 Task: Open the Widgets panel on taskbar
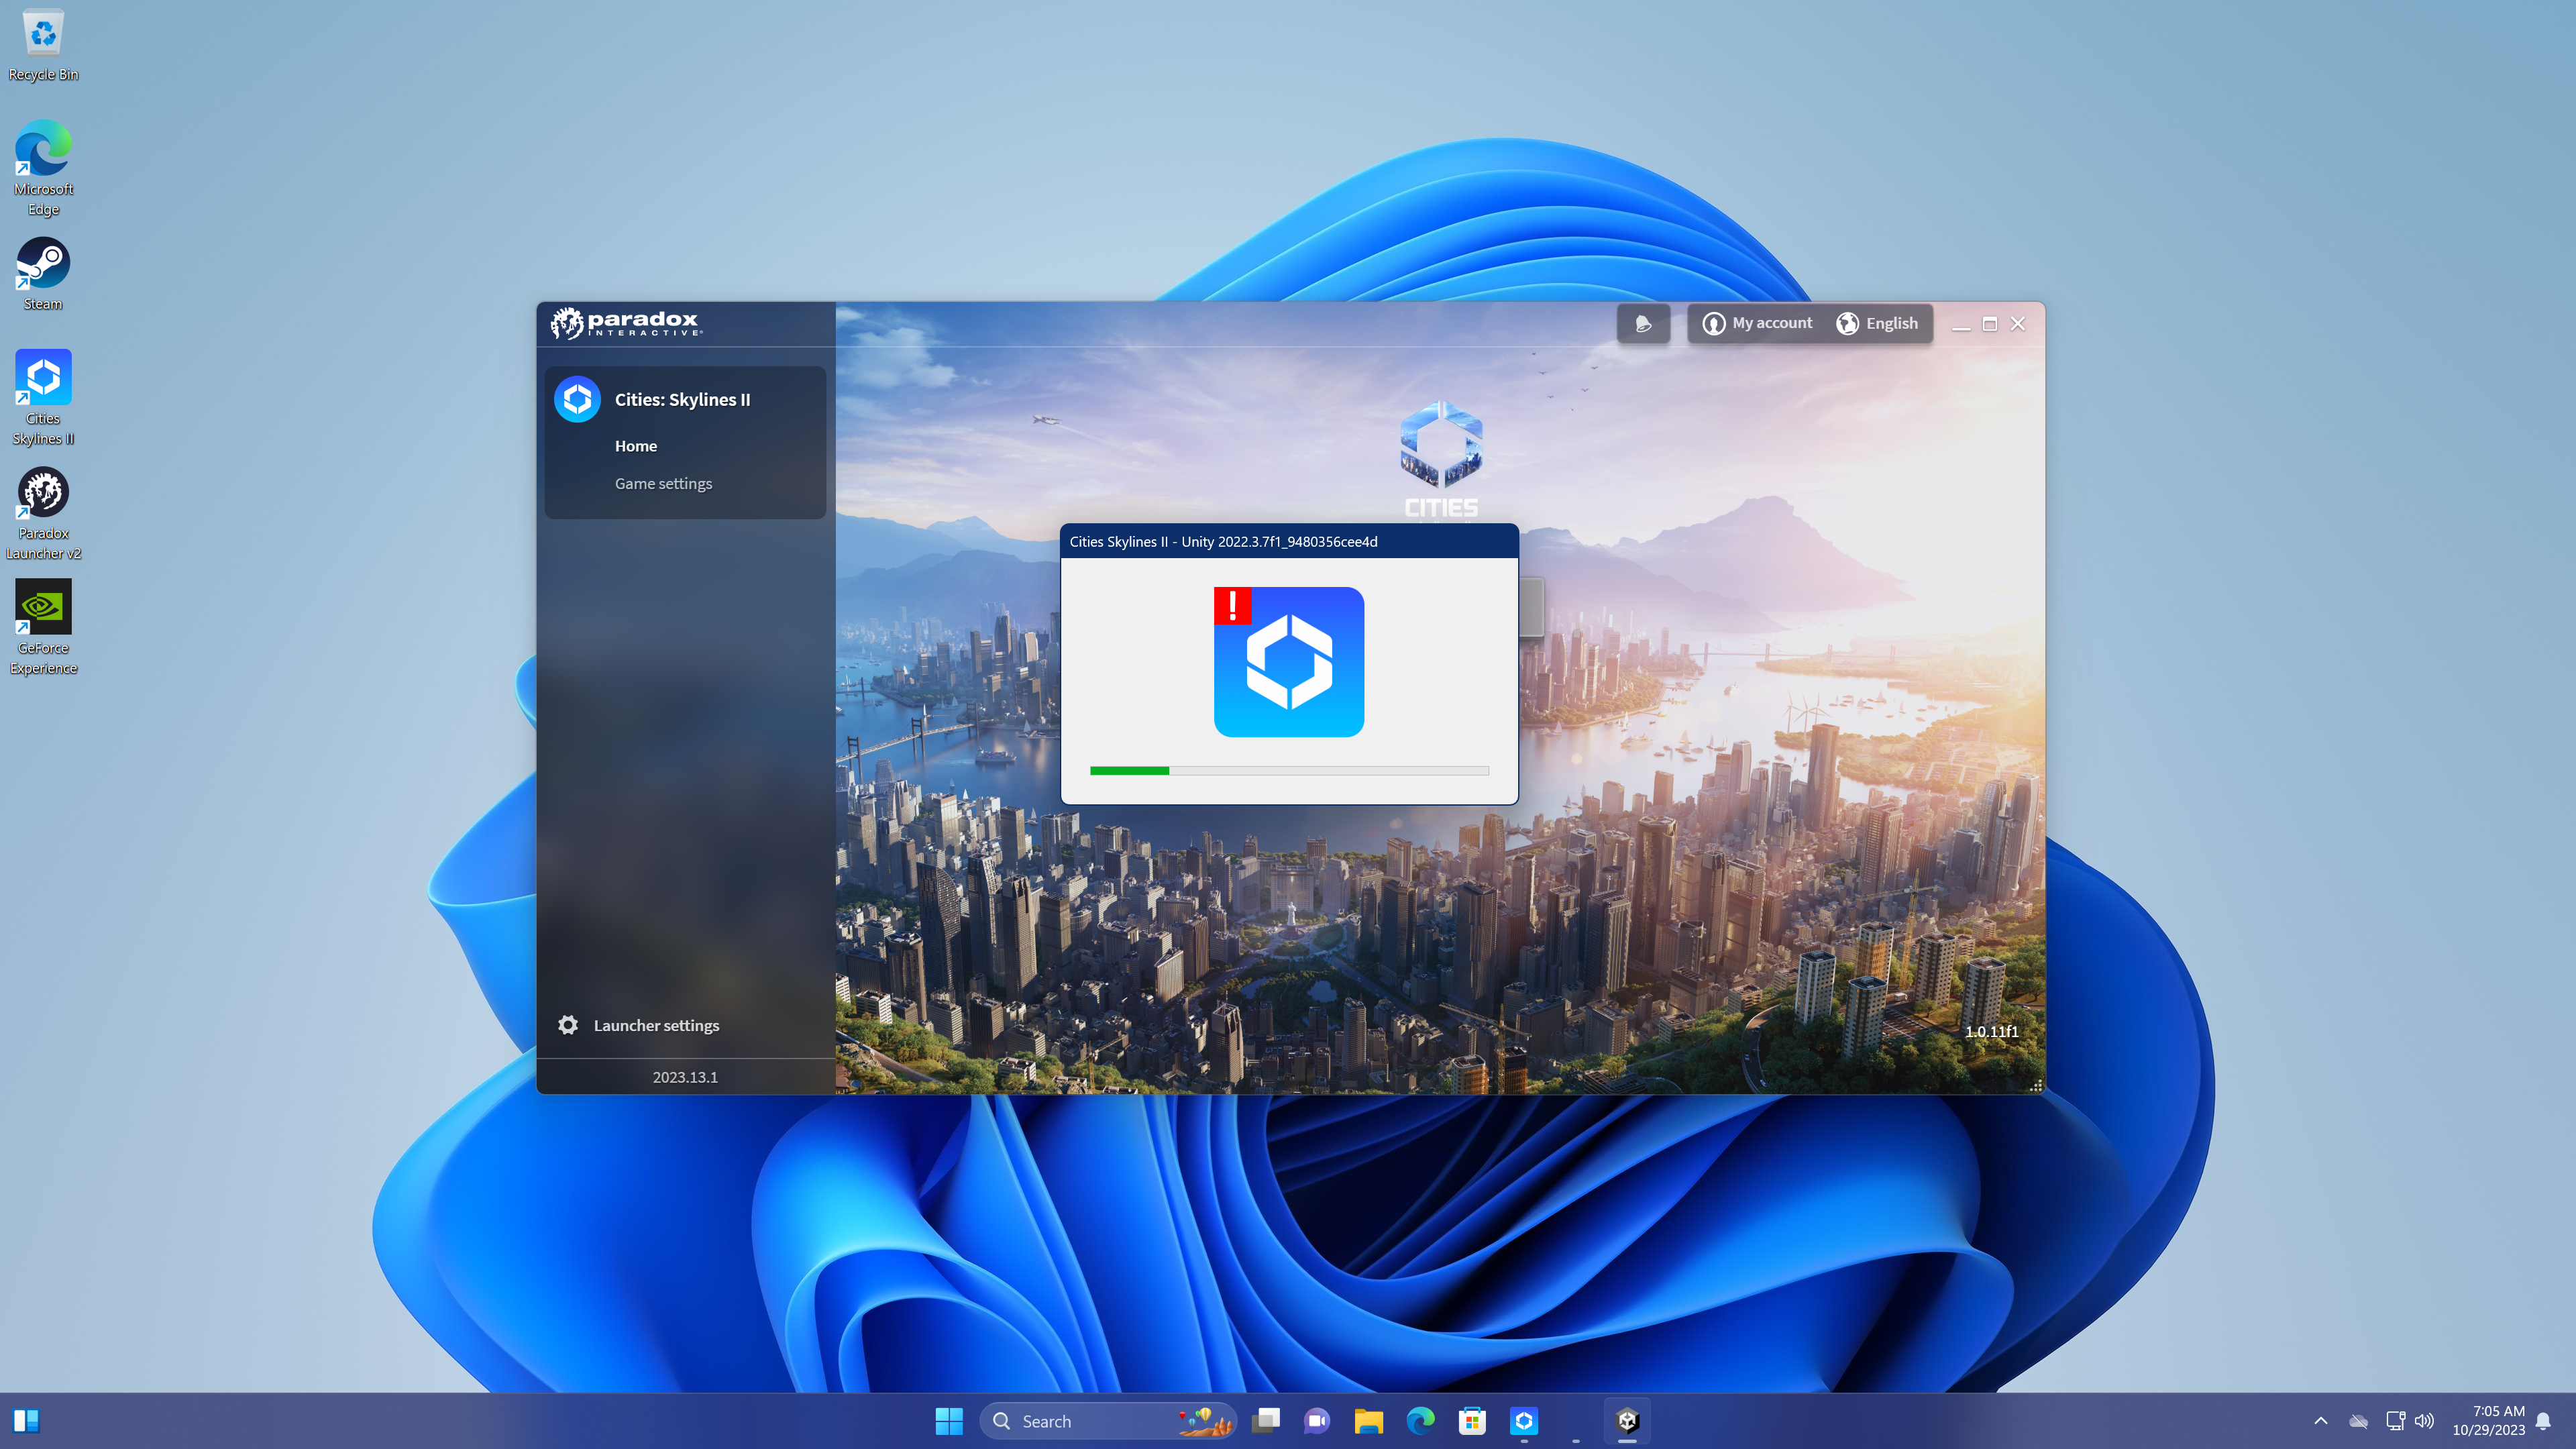26,1421
